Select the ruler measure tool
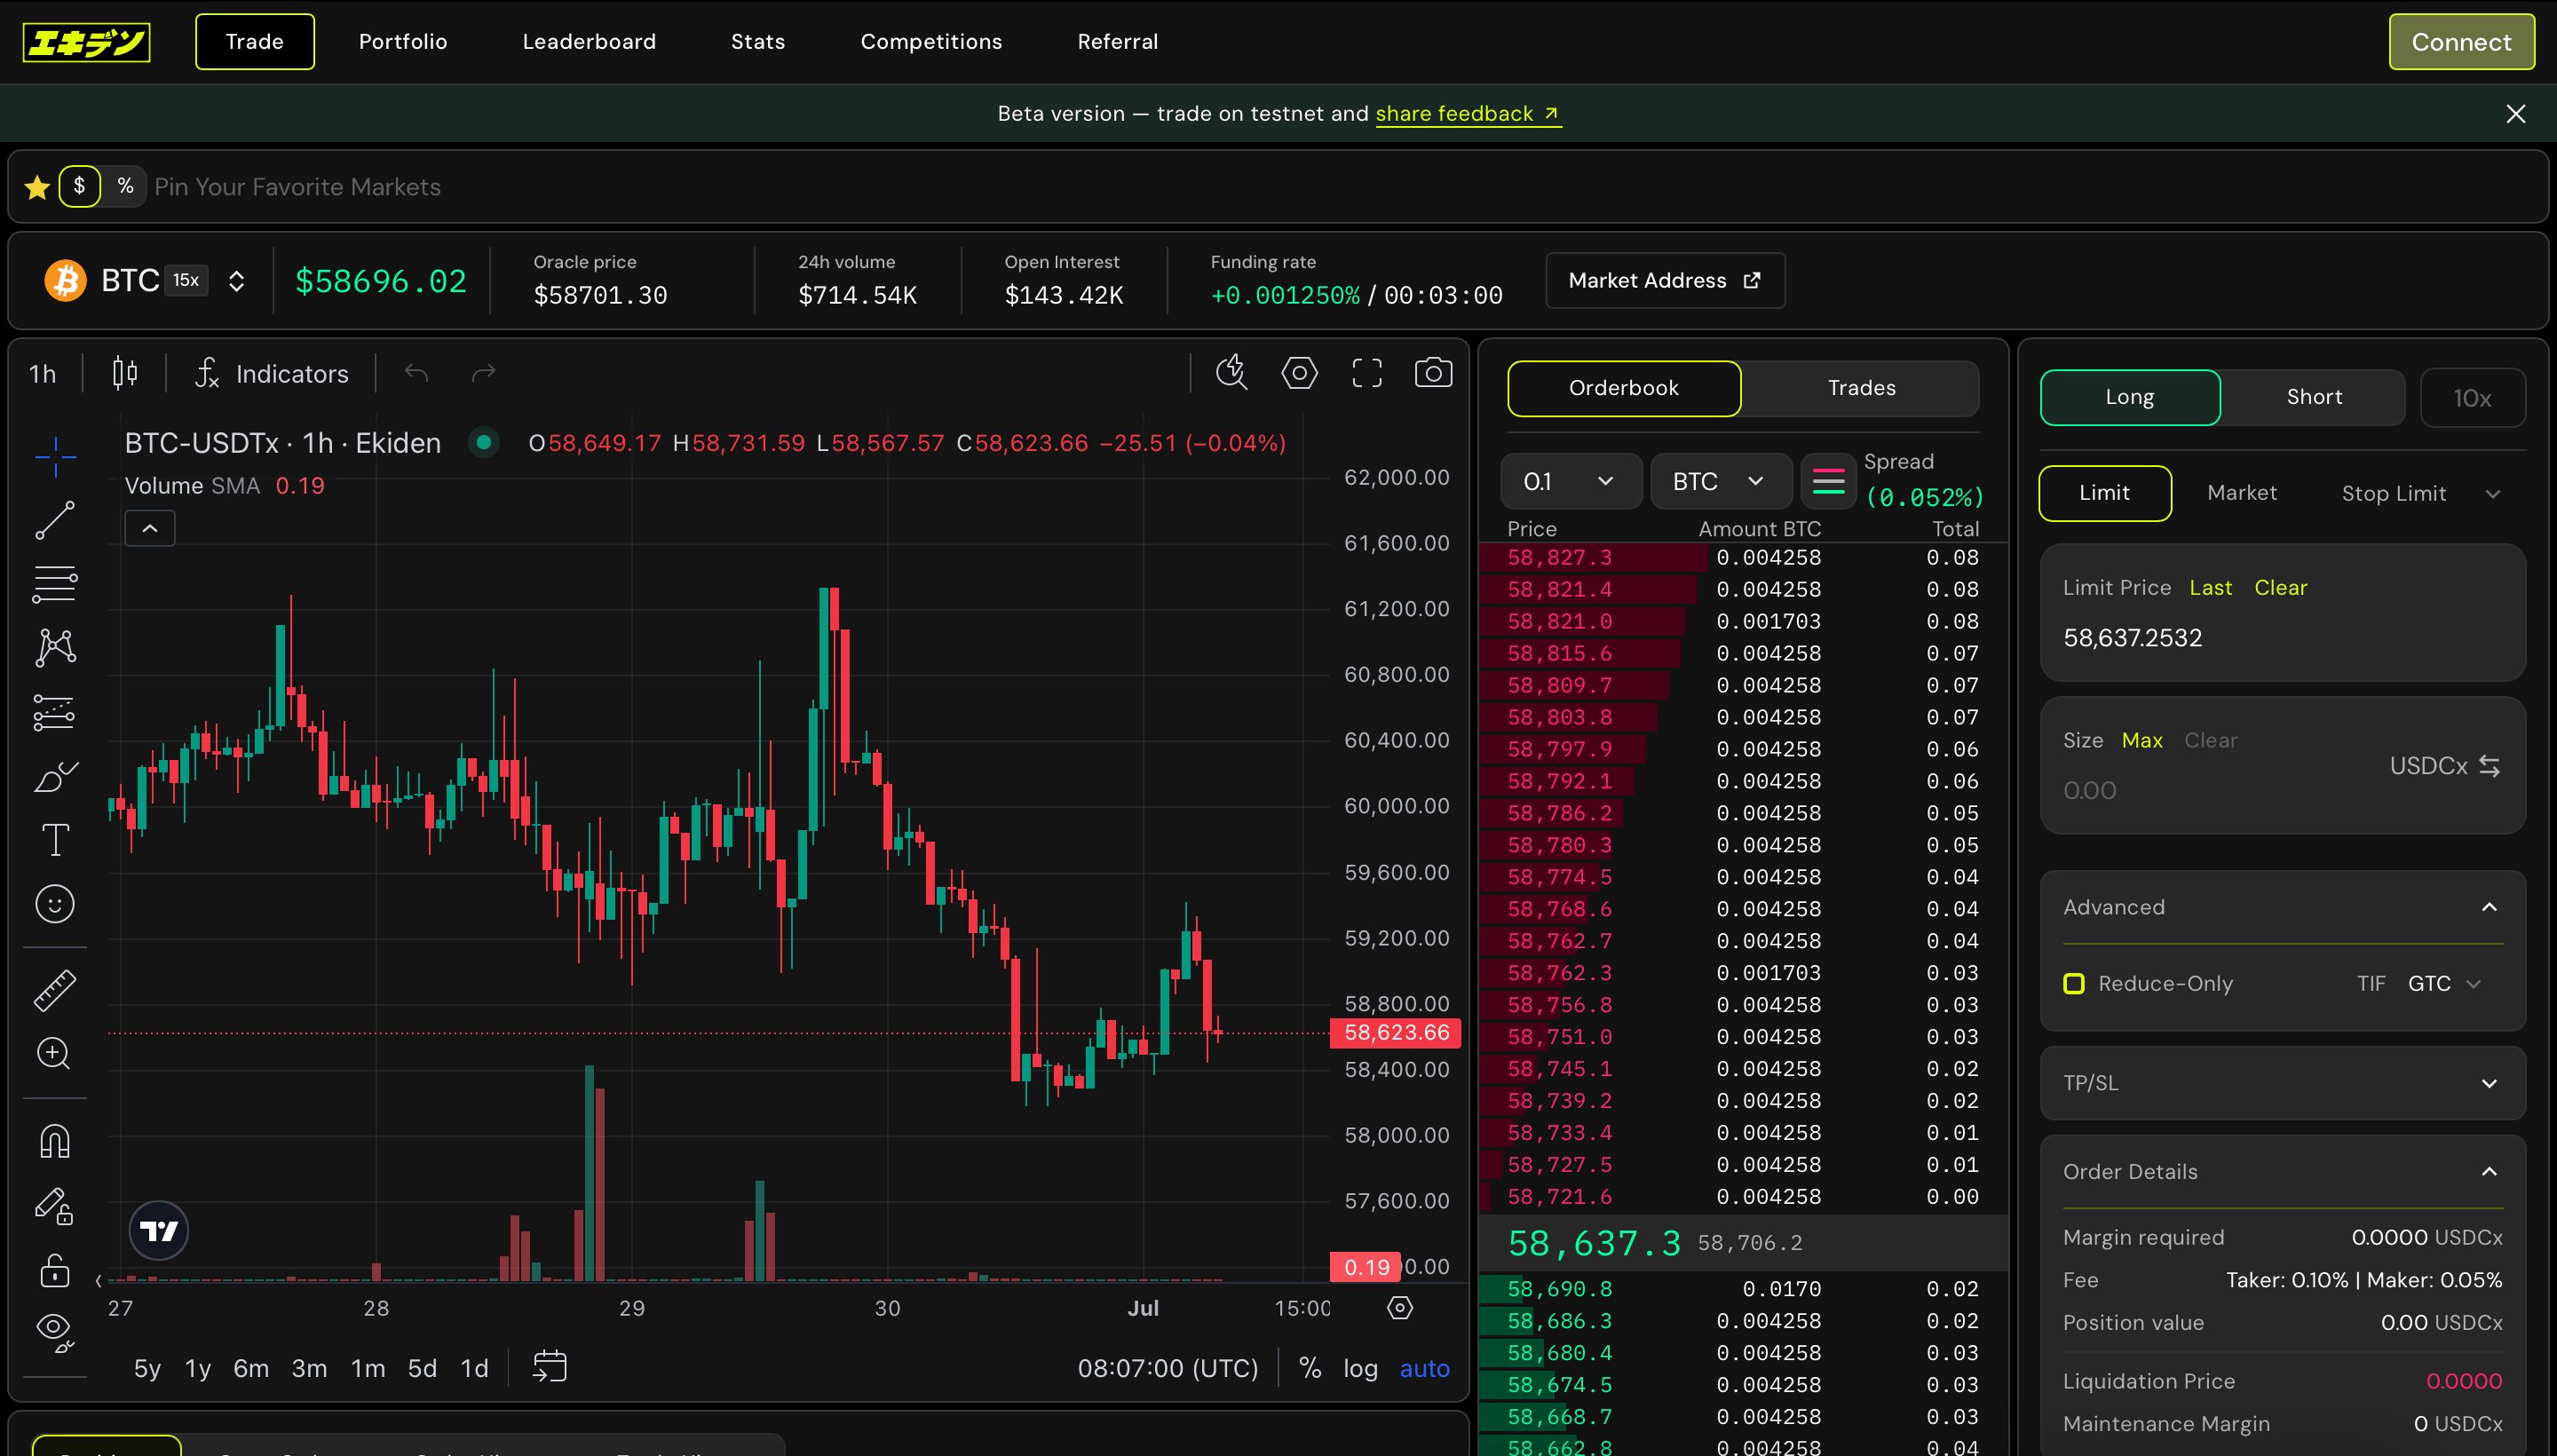Image resolution: width=2557 pixels, height=1456 pixels. click(x=55, y=990)
